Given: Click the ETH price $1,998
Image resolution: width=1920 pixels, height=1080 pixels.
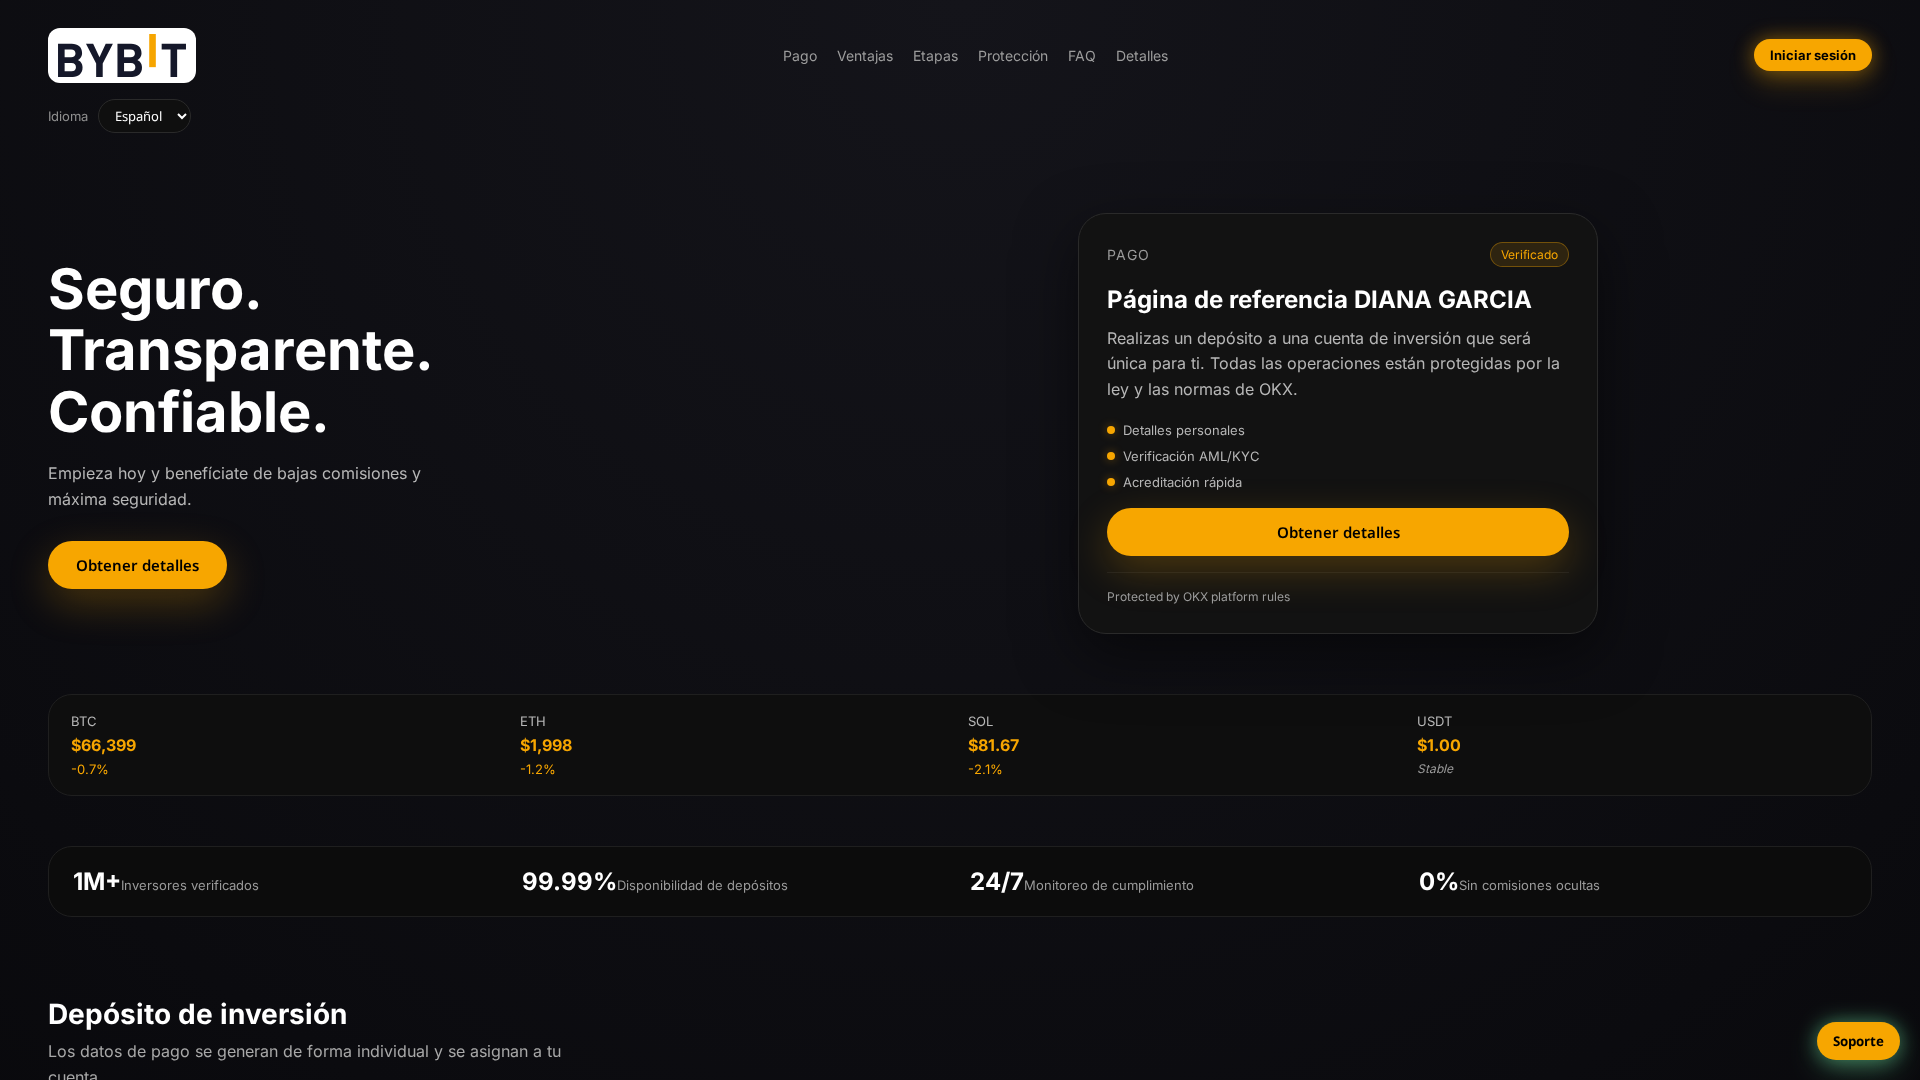Looking at the screenshot, I should pyautogui.click(x=546, y=745).
